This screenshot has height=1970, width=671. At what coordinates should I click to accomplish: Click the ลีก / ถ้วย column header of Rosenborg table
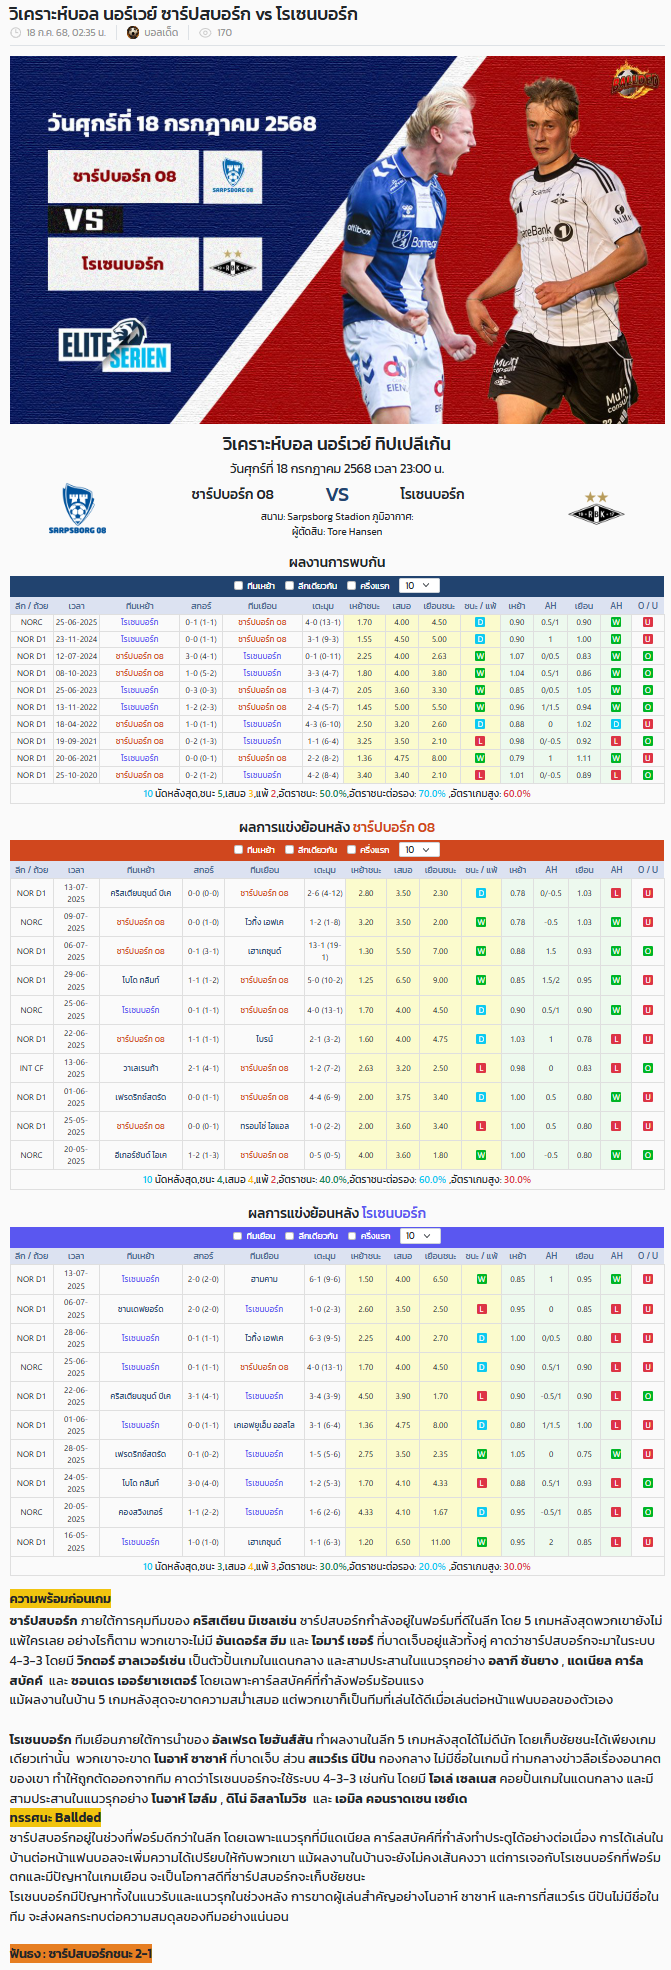(31, 1256)
